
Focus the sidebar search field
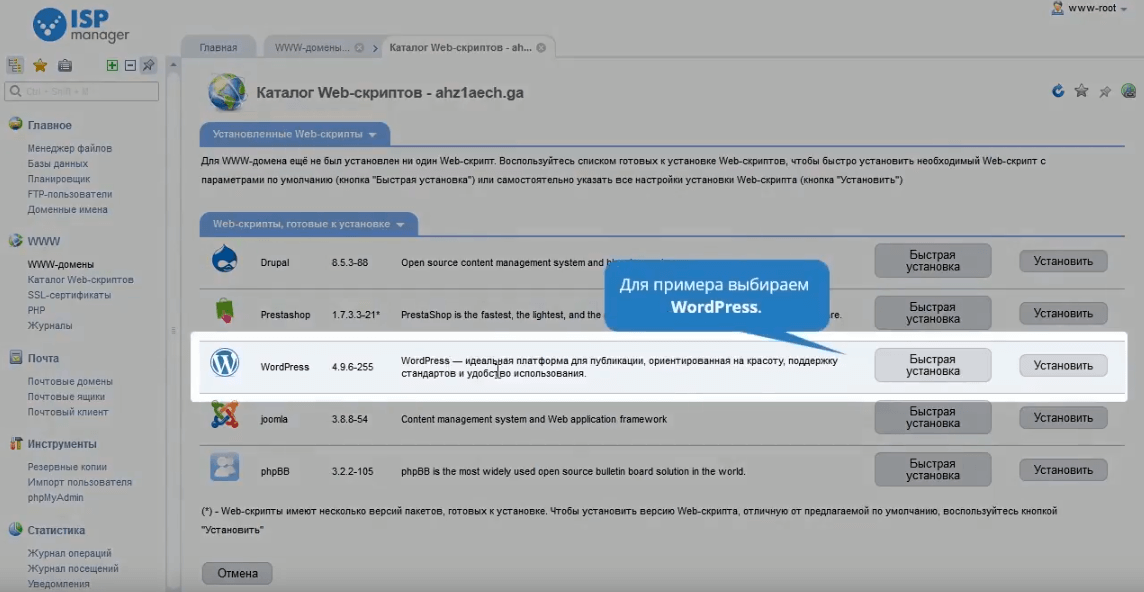click(x=82, y=91)
